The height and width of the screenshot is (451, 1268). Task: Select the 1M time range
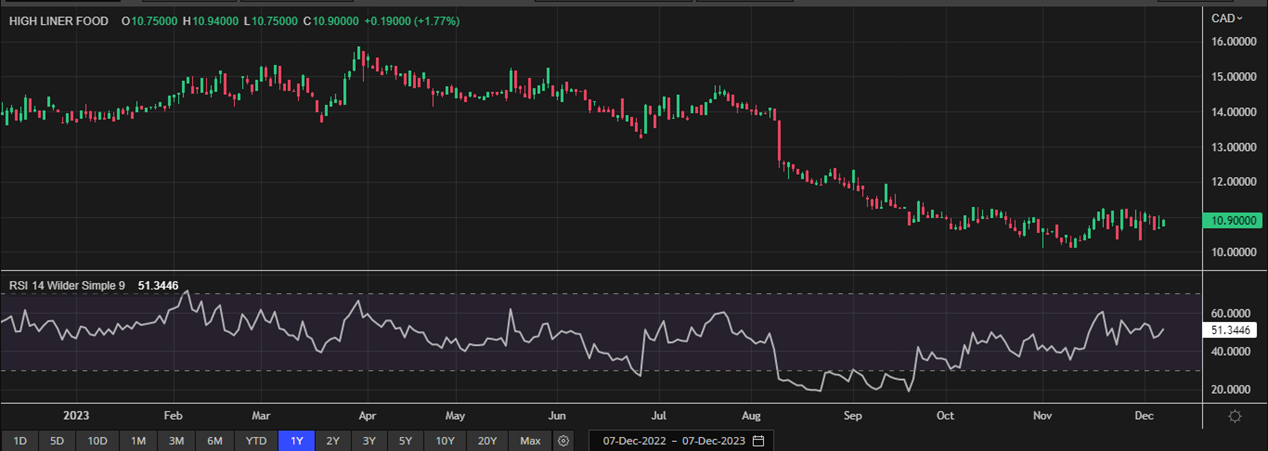(138, 441)
